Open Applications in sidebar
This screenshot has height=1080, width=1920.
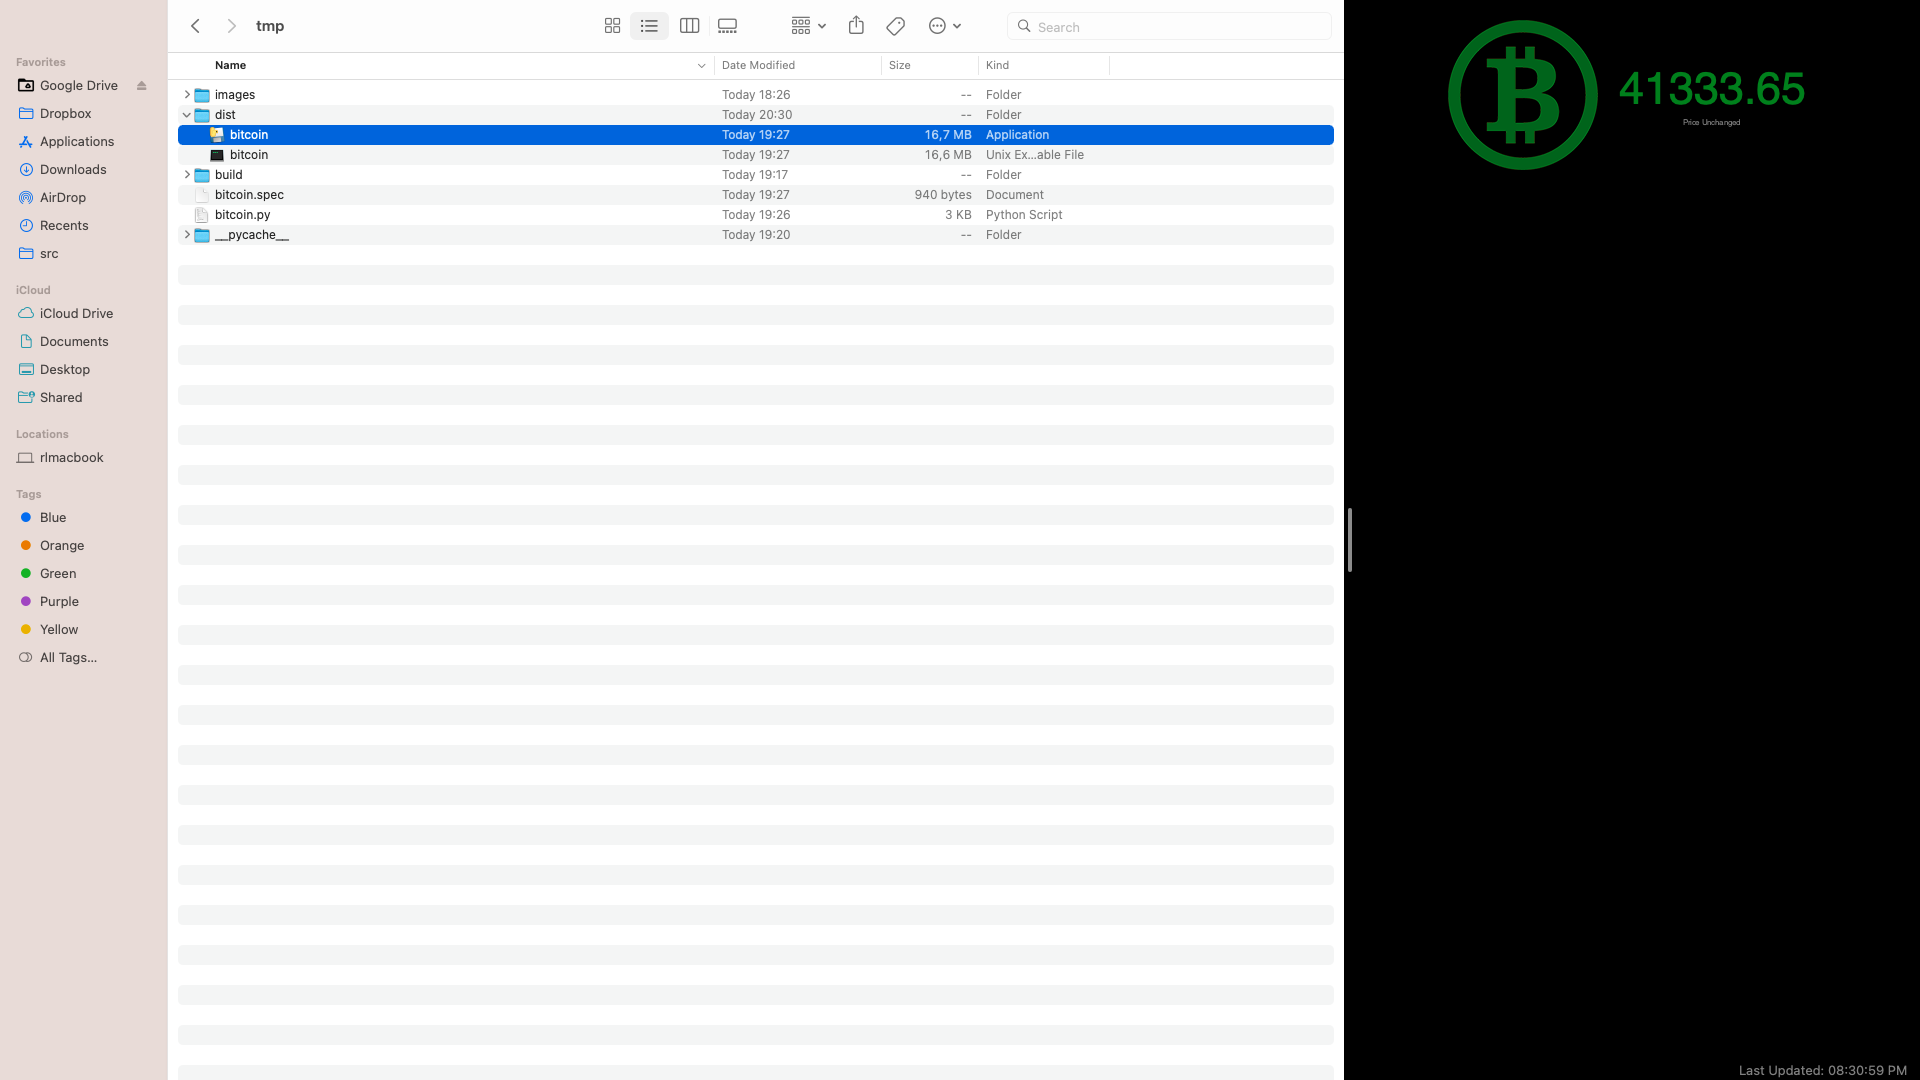point(76,142)
